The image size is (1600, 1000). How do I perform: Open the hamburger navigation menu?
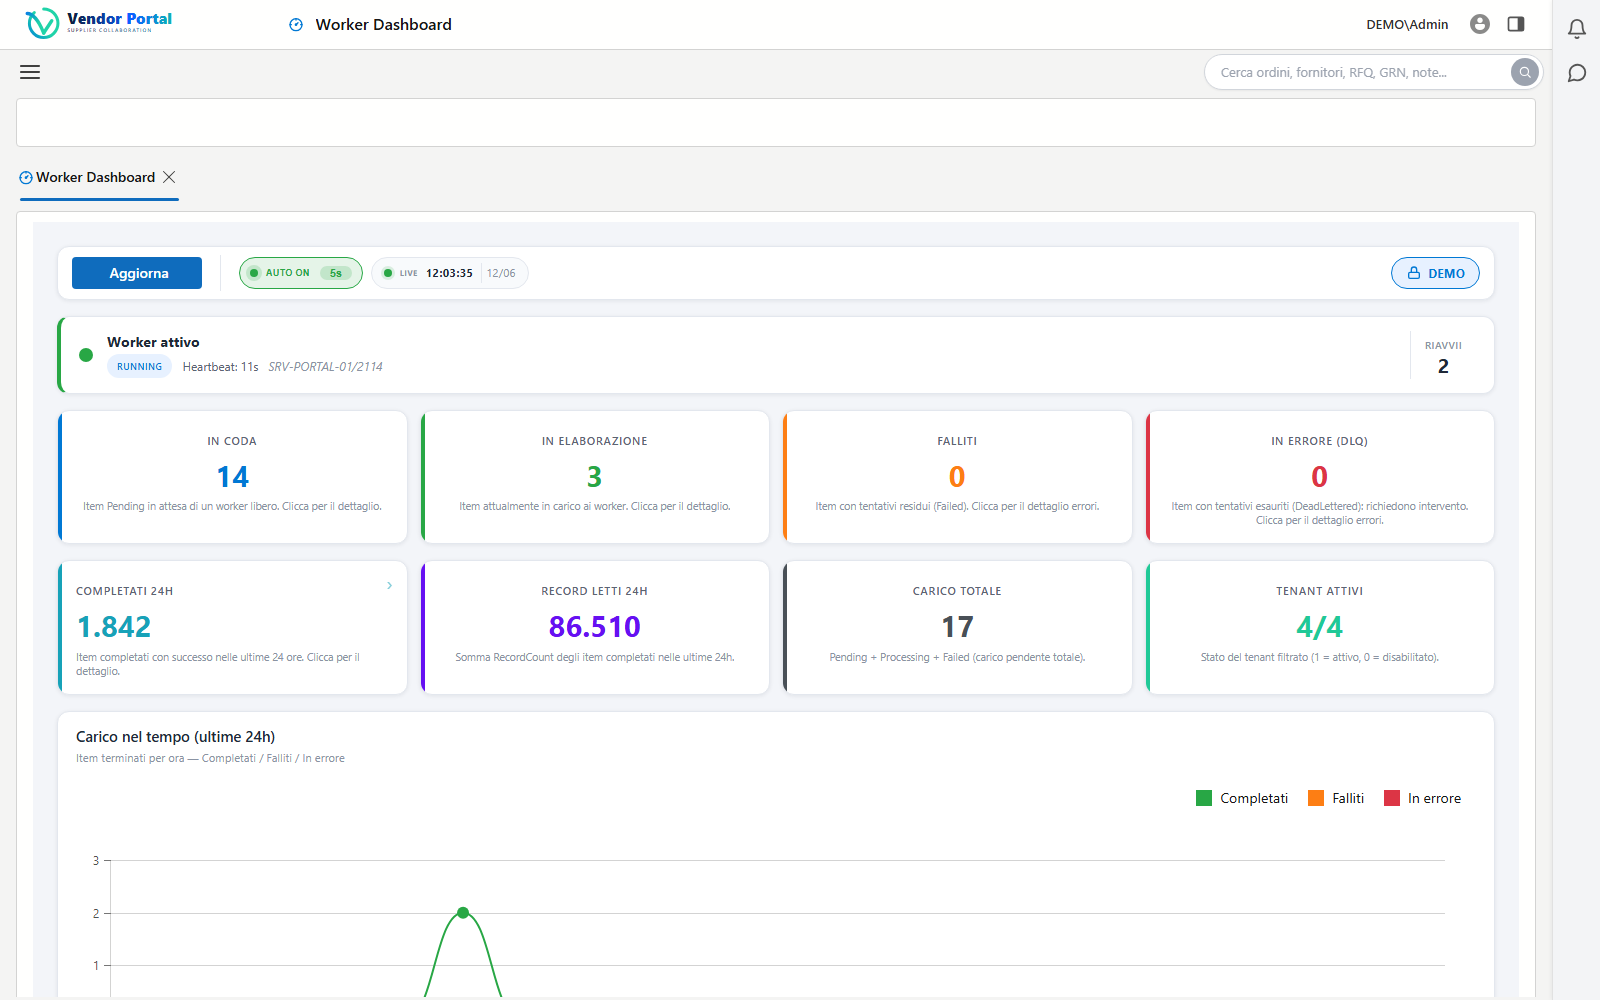coord(30,72)
